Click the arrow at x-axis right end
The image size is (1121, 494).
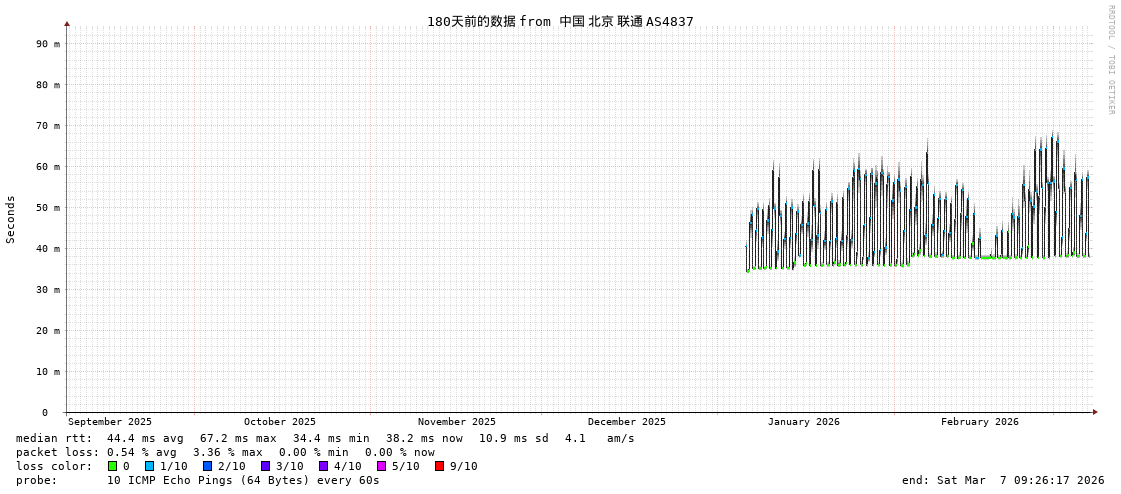pos(1095,412)
